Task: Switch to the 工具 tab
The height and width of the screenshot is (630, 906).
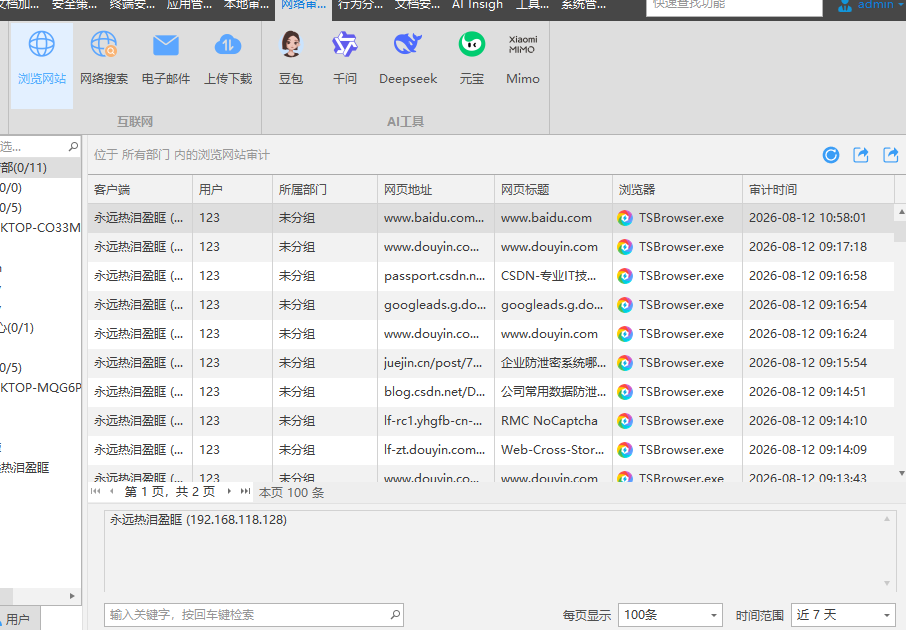Action: point(532,5)
